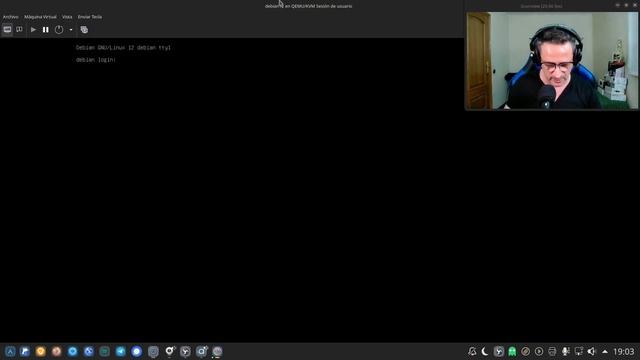Open the teal terminal-like taskbar icon
This screenshot has width=640, height=360.
104,351
